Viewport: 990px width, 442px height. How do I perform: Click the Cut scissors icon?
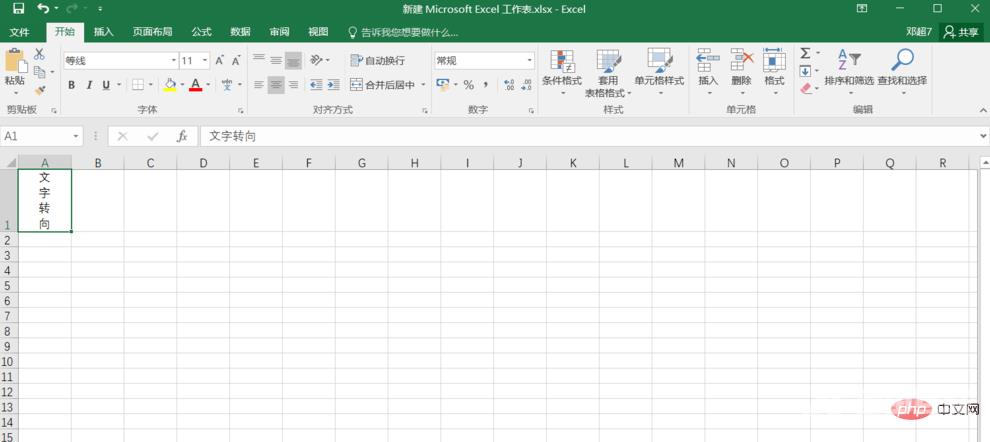click(40, 54)
